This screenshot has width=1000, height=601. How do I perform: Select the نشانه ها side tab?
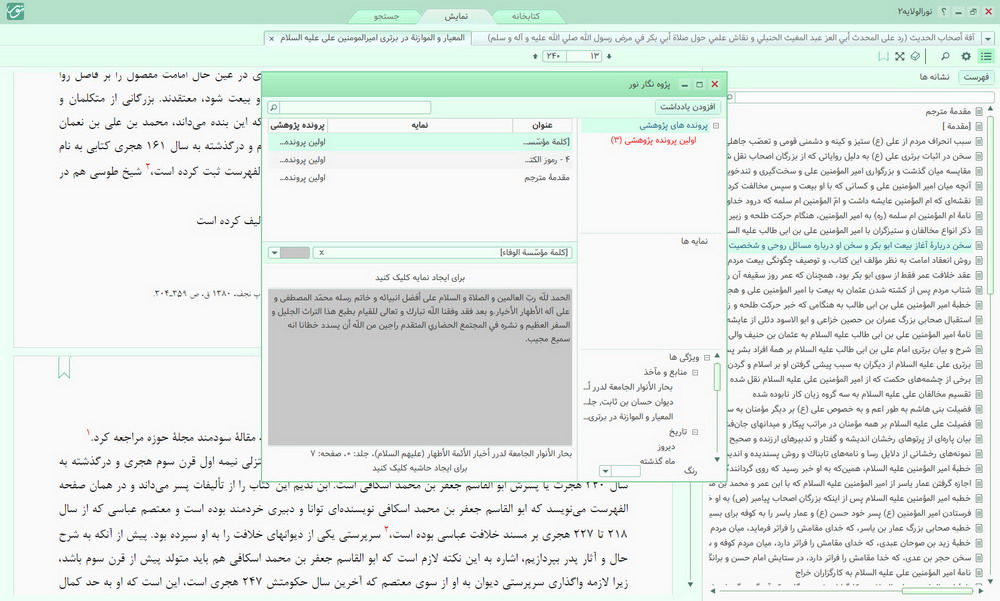(x=934, y=77)
